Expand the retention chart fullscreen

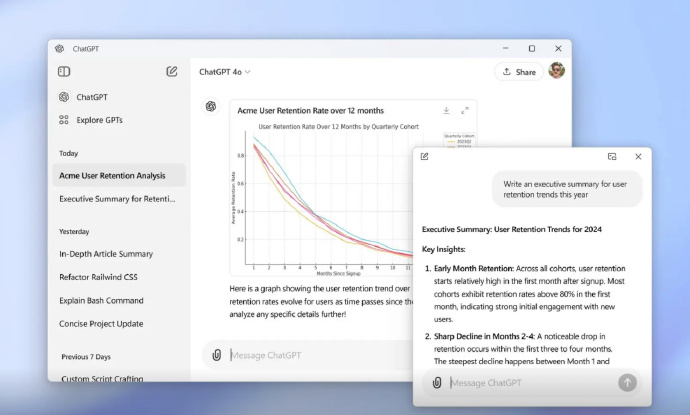[465, 110]
